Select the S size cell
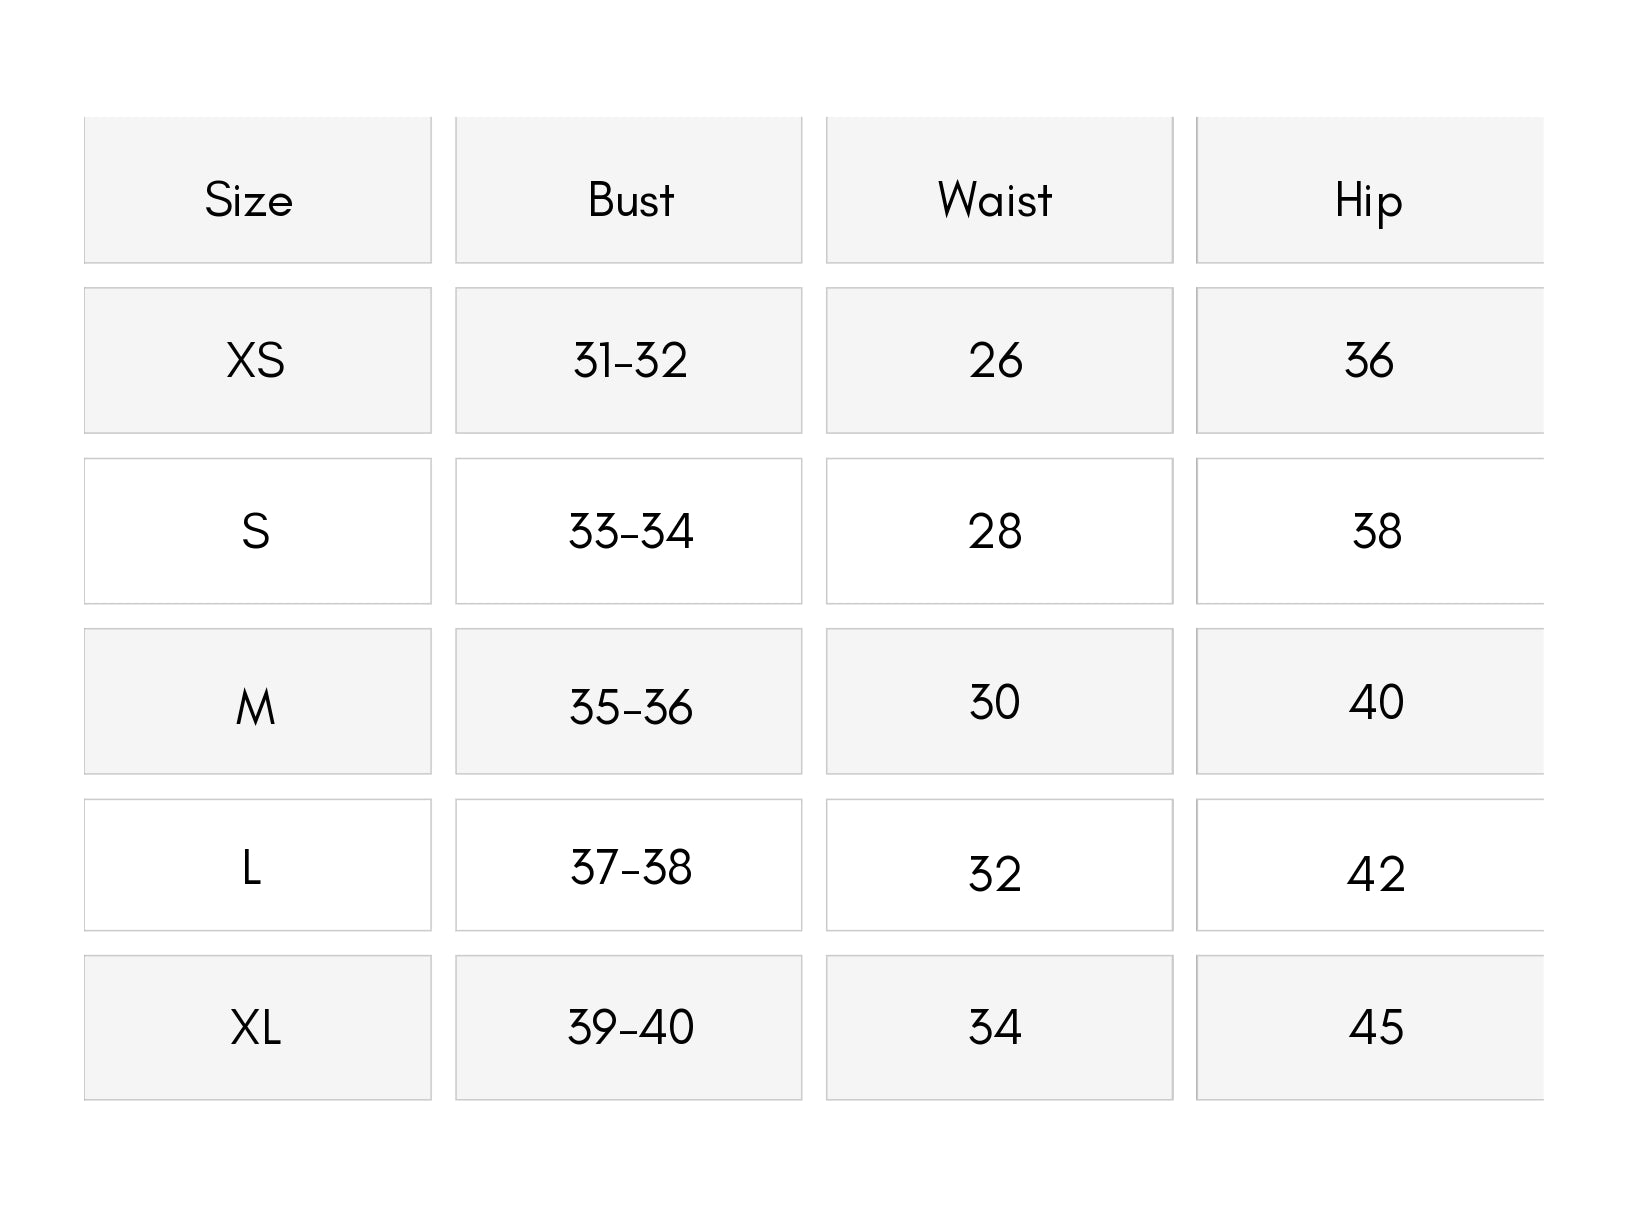 [256, 531]
